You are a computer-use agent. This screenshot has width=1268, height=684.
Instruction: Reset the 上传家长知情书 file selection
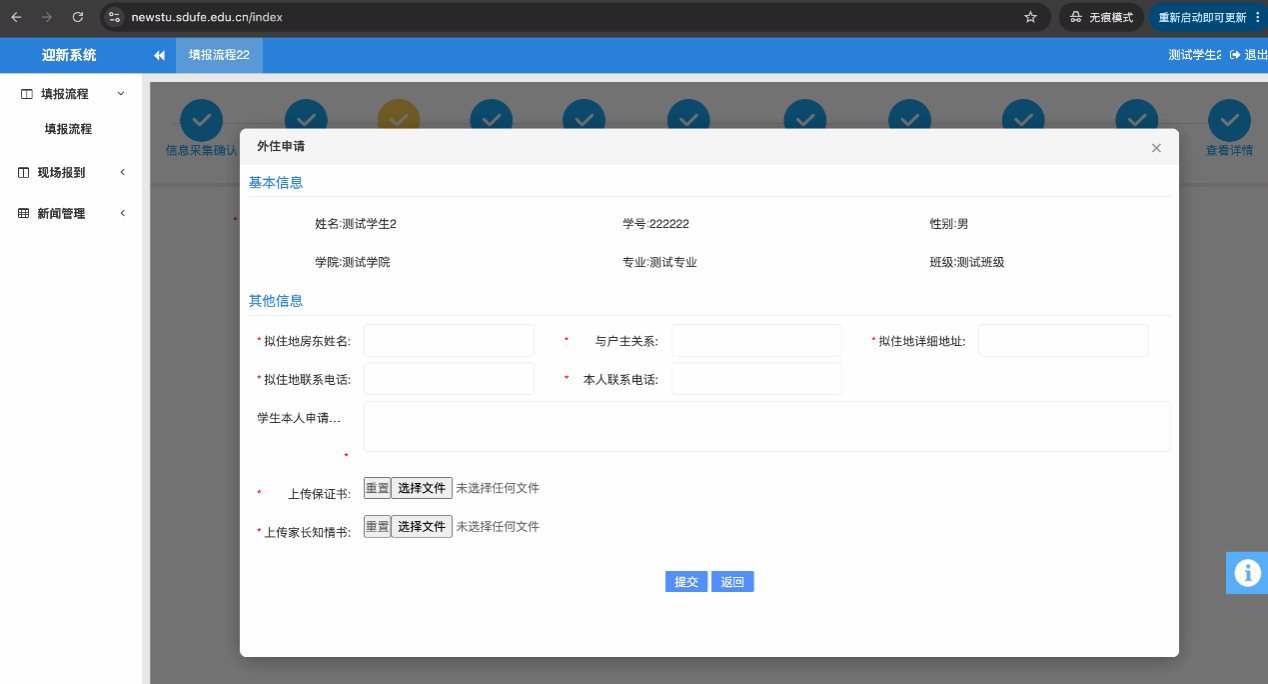(x=377, y=527)
